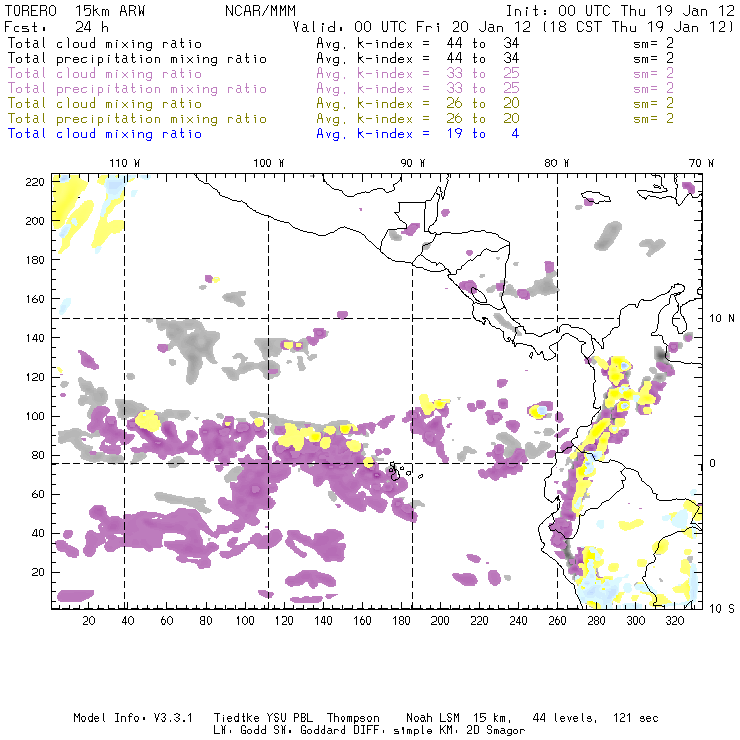Select the purple 'Total cloud mixing ratio' legend line
Viewport: 740px width, 740px height.
(x=105, y=74)
